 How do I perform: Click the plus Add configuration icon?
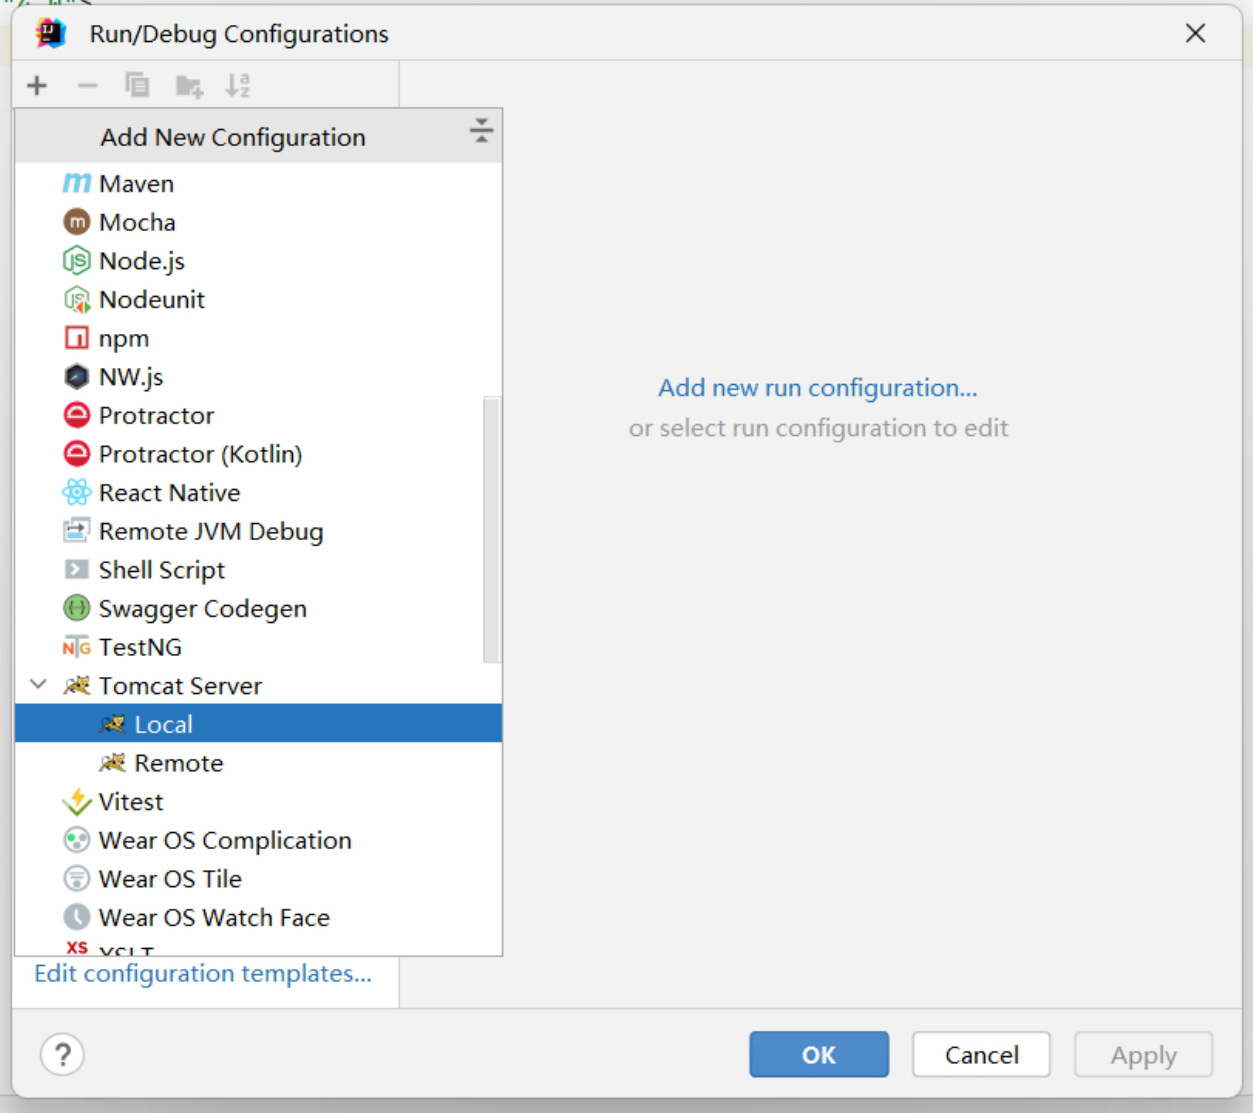37,86
